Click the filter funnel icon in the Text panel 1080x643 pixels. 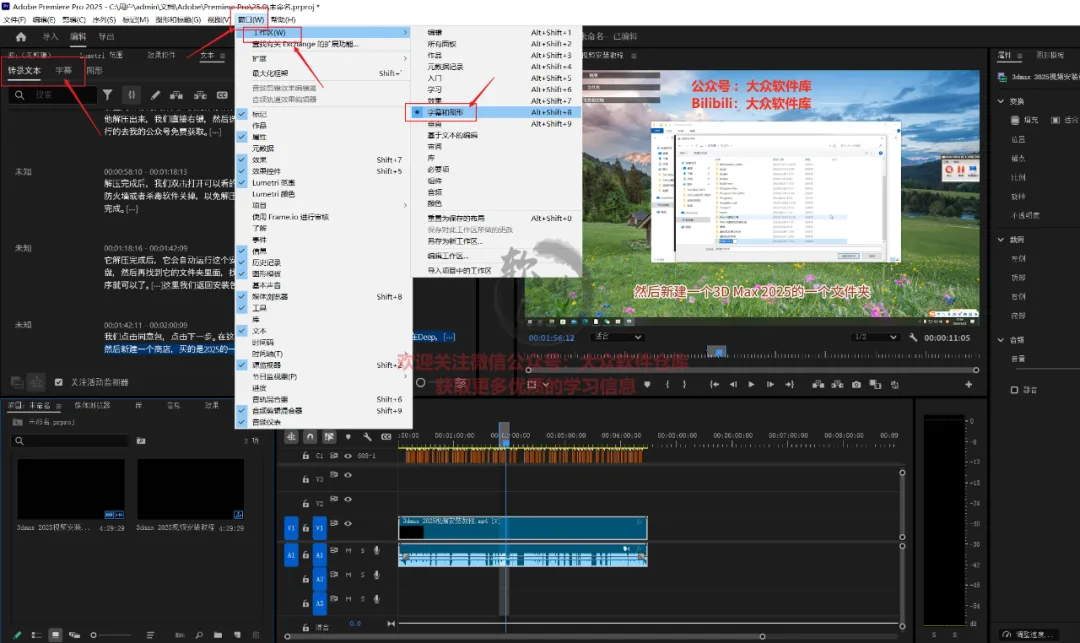107,95
